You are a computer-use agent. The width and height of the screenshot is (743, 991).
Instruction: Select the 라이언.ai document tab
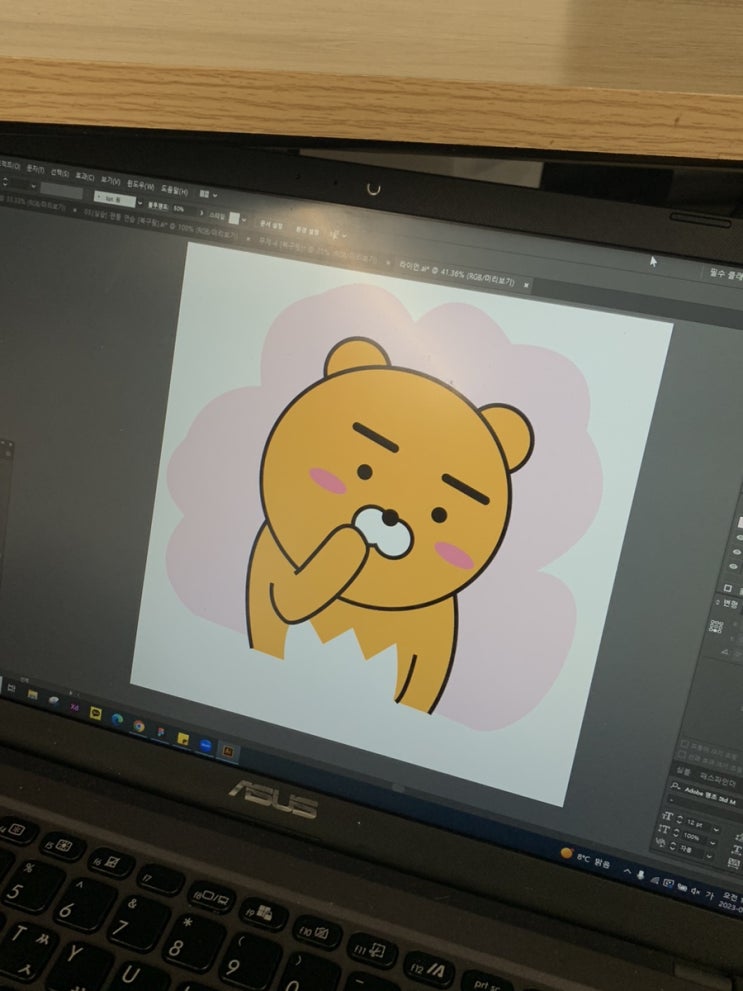[457, 273]
